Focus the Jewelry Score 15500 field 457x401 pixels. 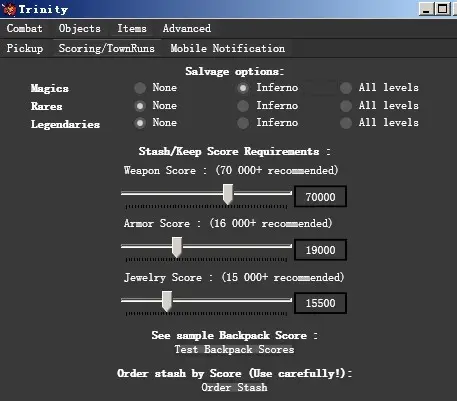pyautogui.click(x=321, y=303)
